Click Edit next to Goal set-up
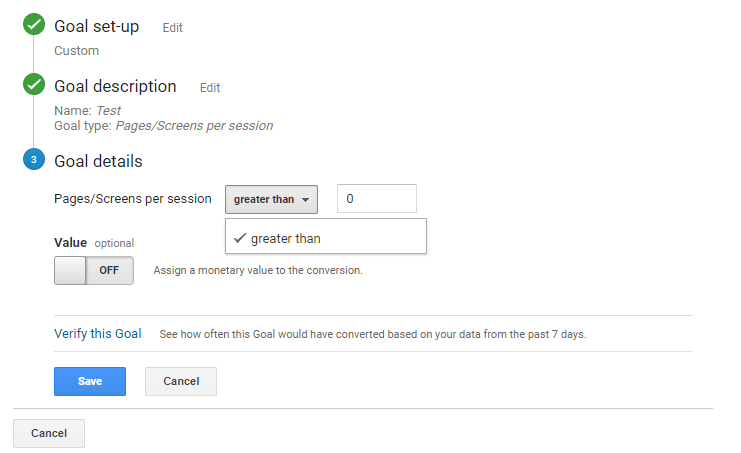 click(x=172, y=28)
